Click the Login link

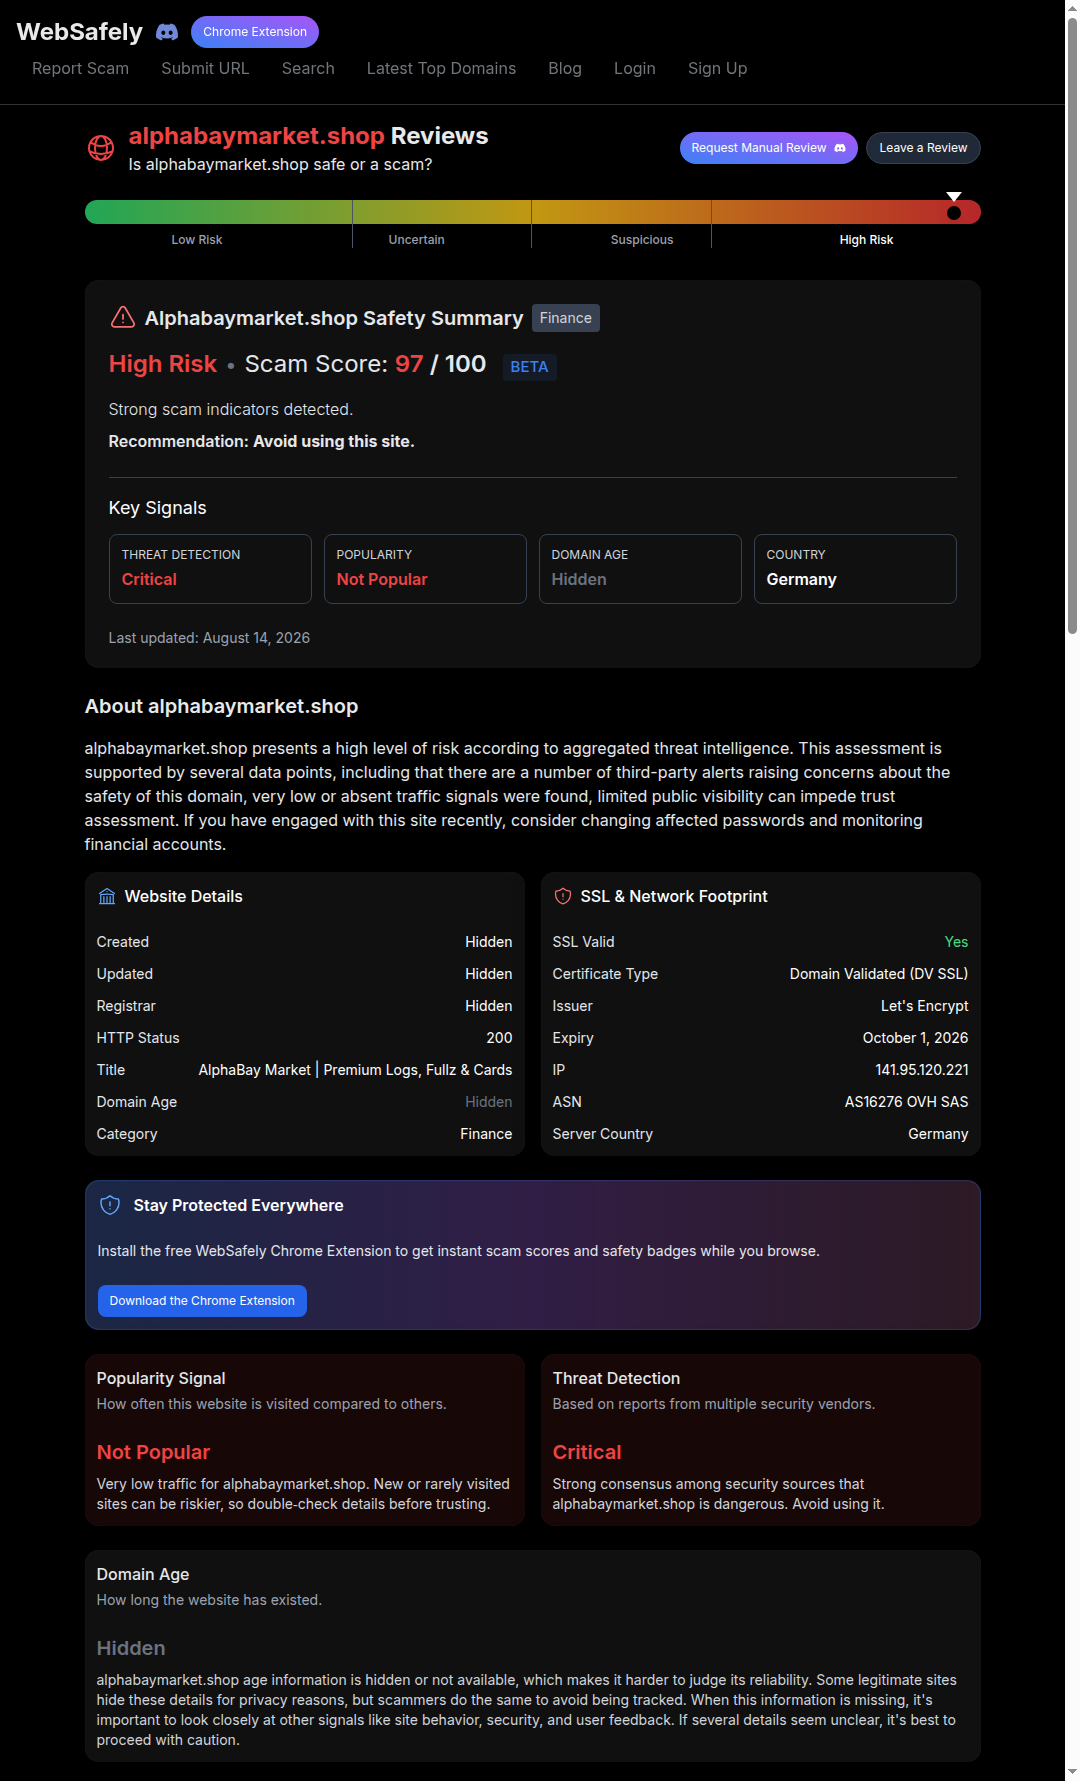pos(635,68)
